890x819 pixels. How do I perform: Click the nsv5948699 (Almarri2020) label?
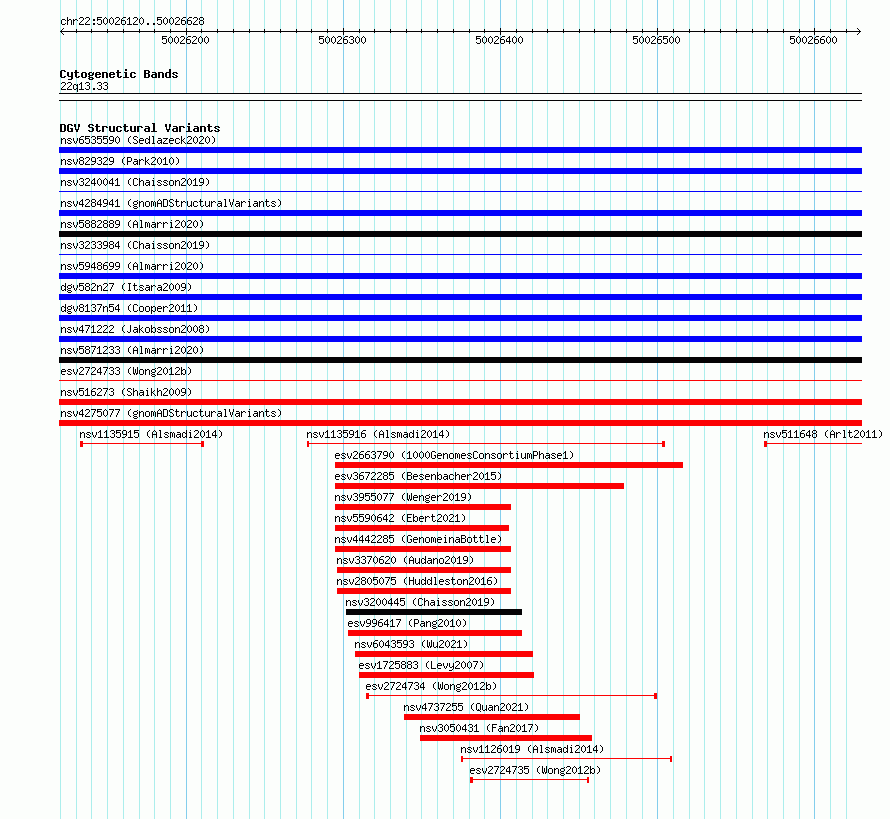point(132,266)
